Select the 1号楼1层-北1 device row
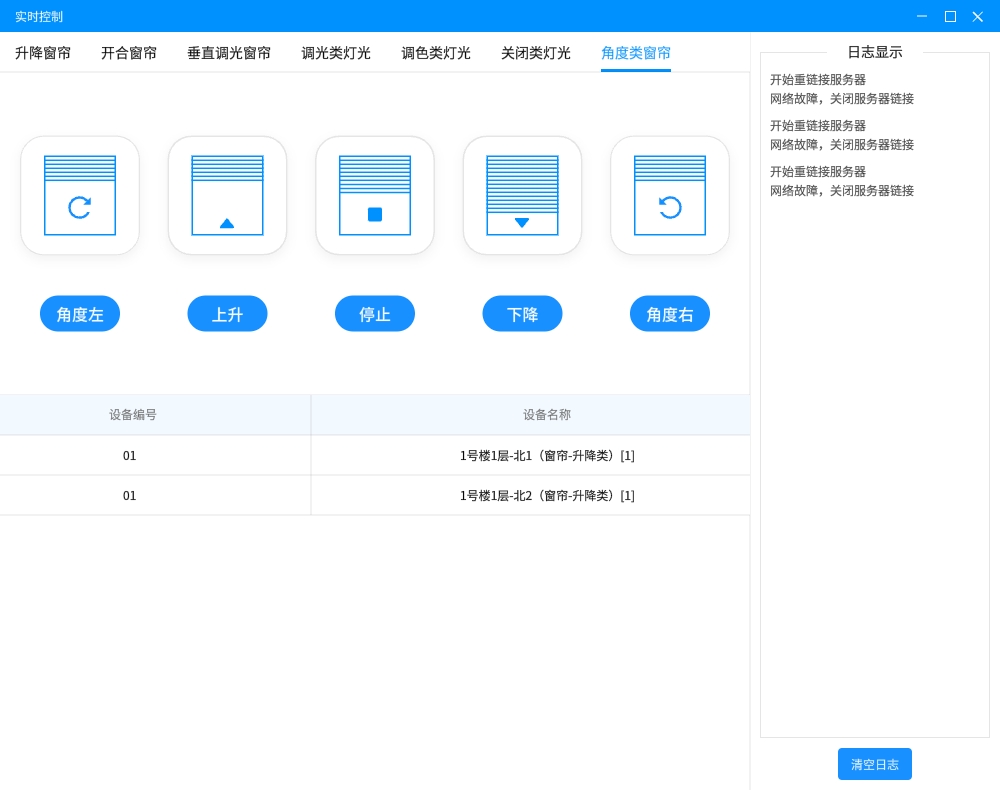Screen dimensions: 1000x790 tap(547, 456)
